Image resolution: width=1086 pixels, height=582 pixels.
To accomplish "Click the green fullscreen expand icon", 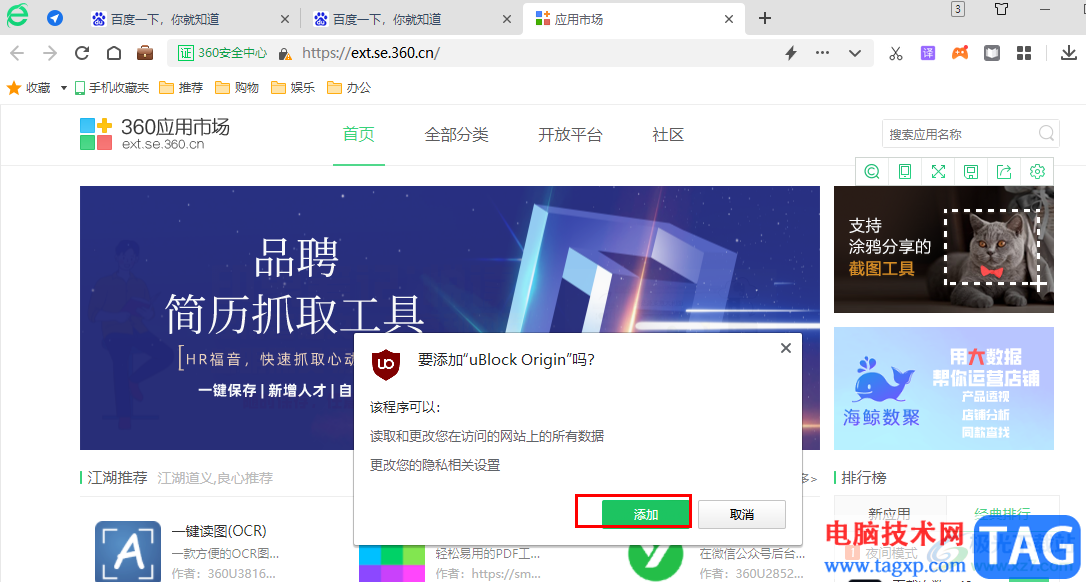I will pos(938,171).
